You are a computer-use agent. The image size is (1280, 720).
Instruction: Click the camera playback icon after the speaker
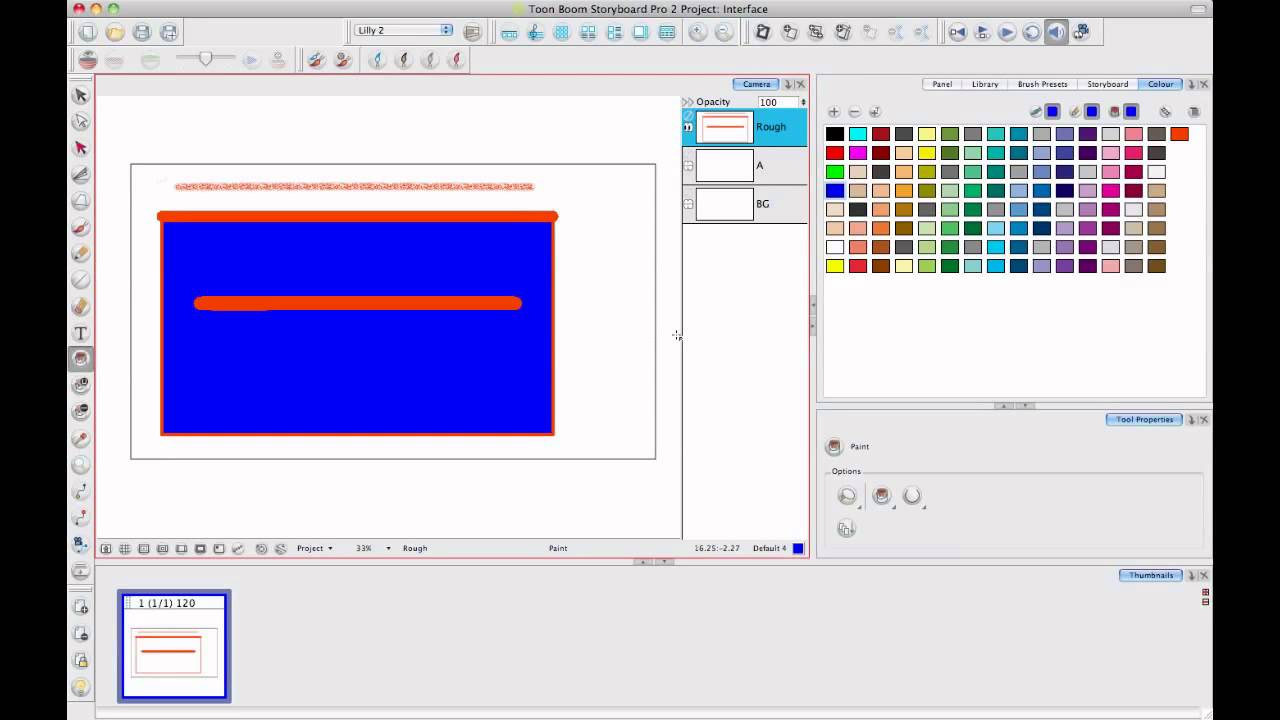tap(1081, 32)
